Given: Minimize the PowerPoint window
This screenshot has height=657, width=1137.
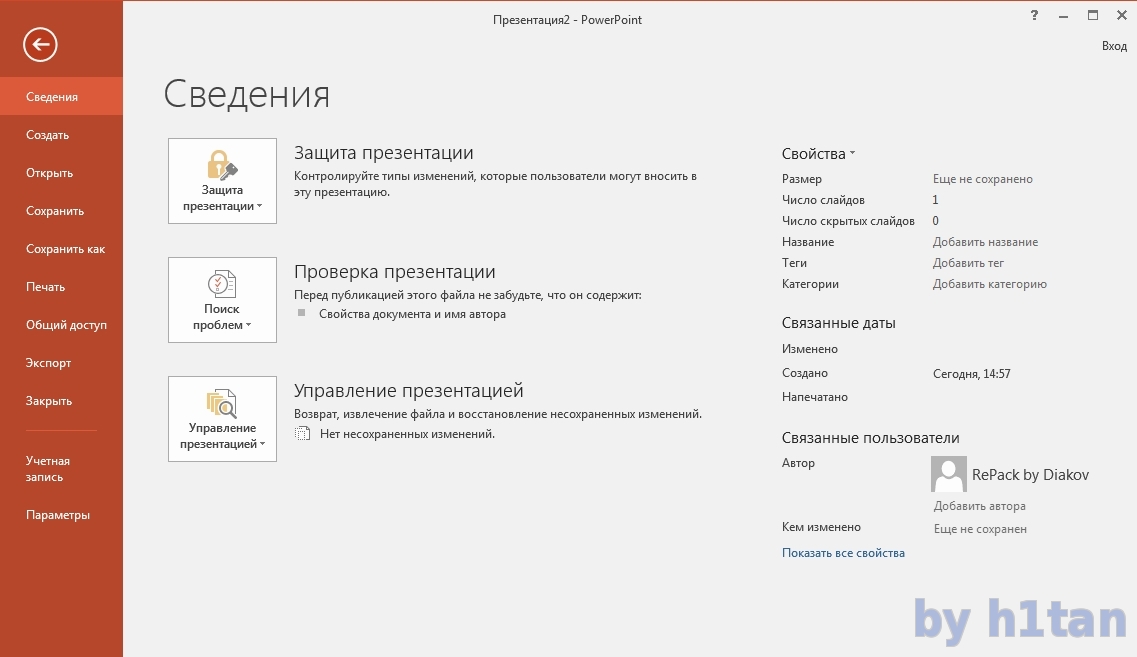Looking at the screenshot, I should [x=1063, y=16].
